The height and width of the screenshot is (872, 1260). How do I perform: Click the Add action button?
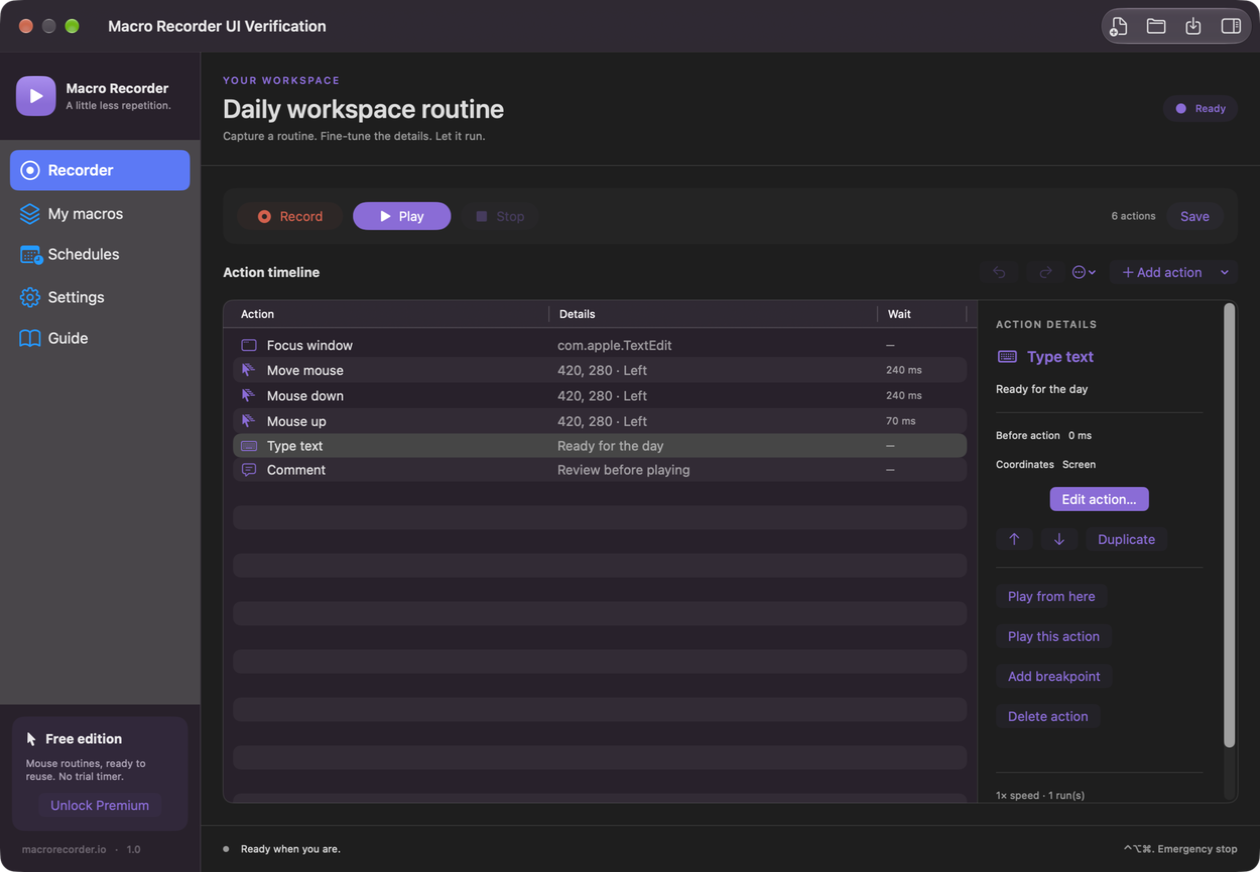coord(1162,272)
